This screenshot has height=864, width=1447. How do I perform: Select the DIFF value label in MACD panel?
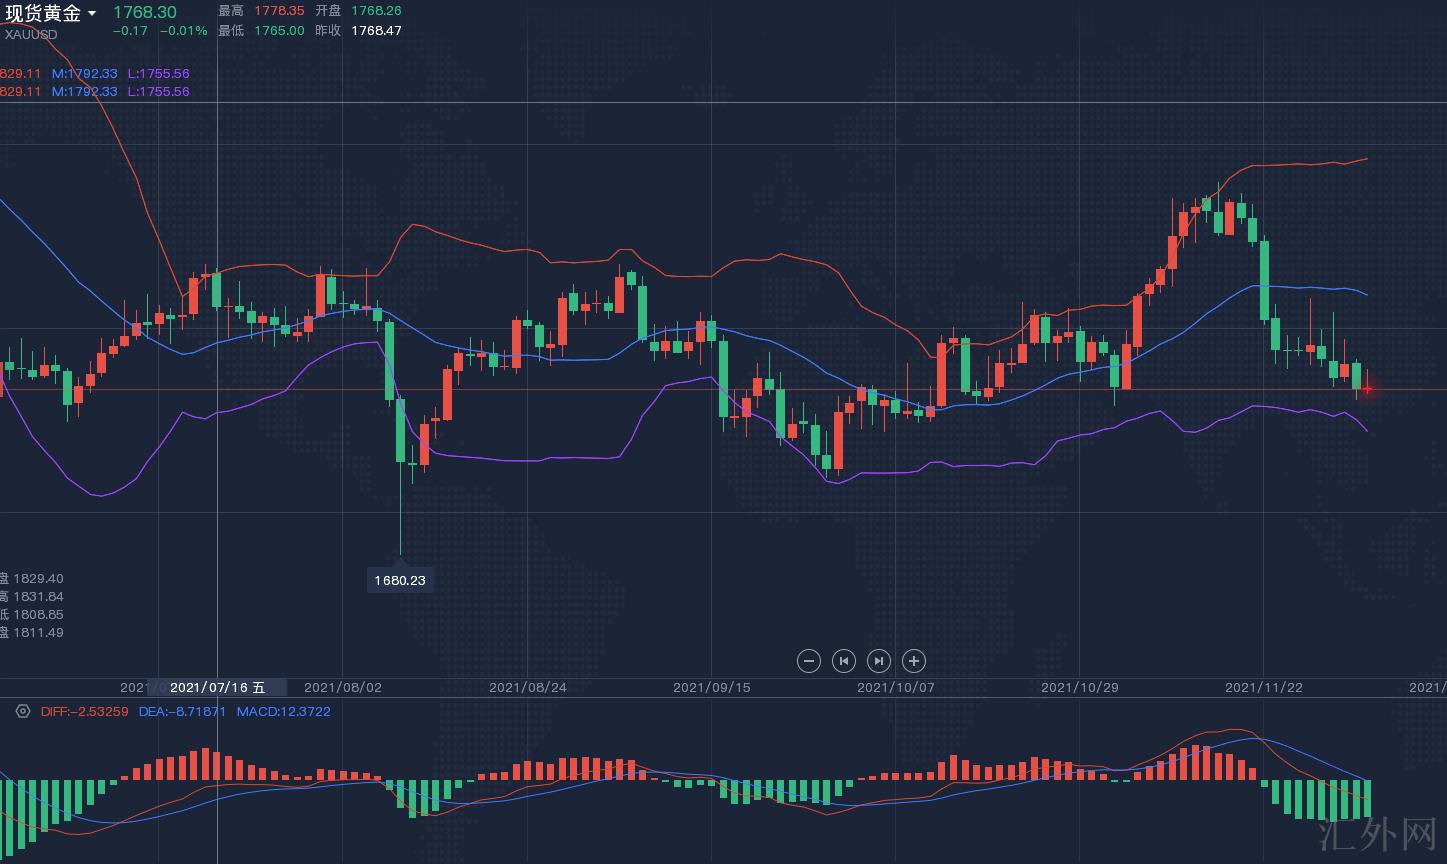click(84, 711)
